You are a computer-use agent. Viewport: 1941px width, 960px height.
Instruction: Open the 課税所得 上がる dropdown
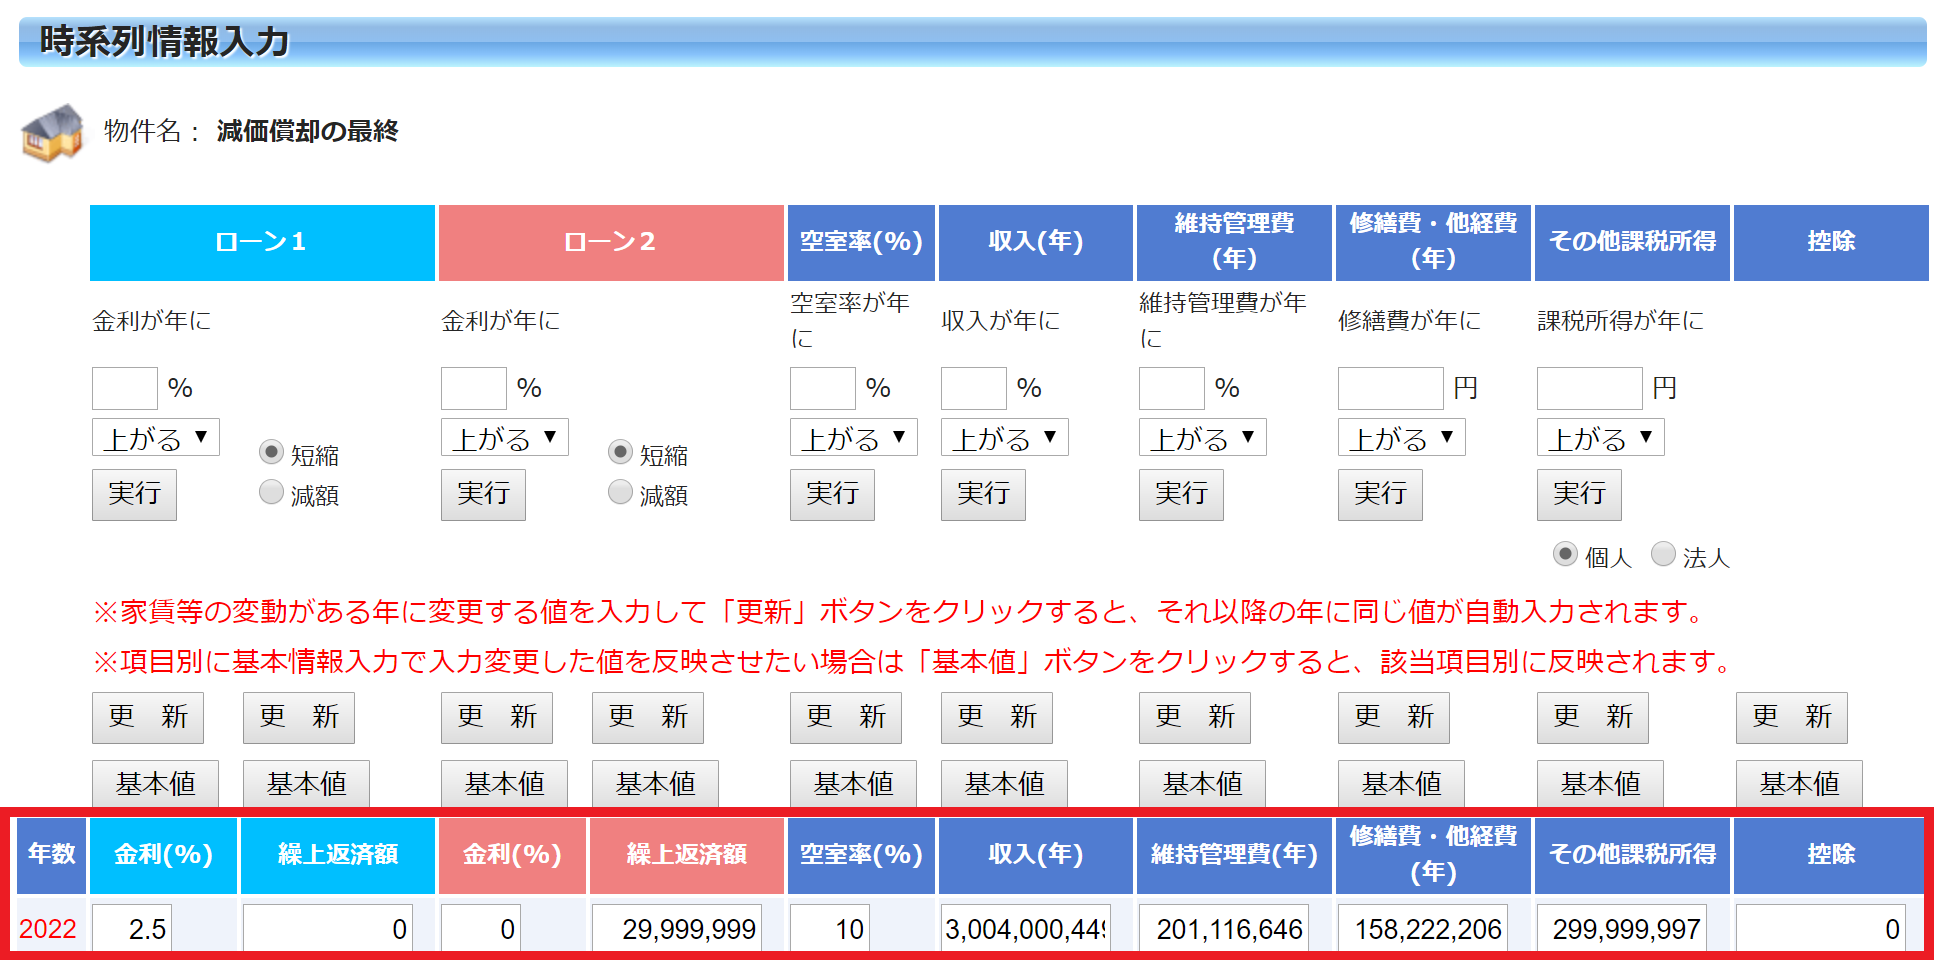click(1600, 438)
